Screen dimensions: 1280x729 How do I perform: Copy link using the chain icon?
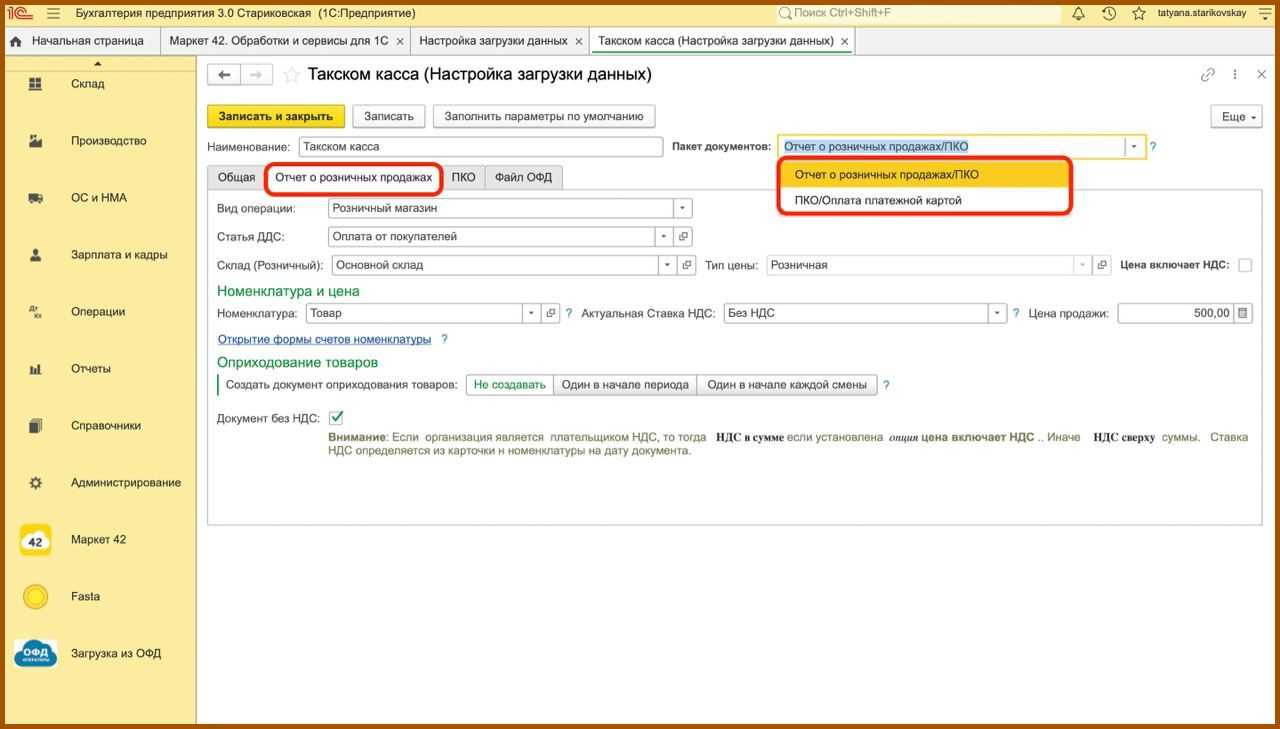coord(1208,75)
